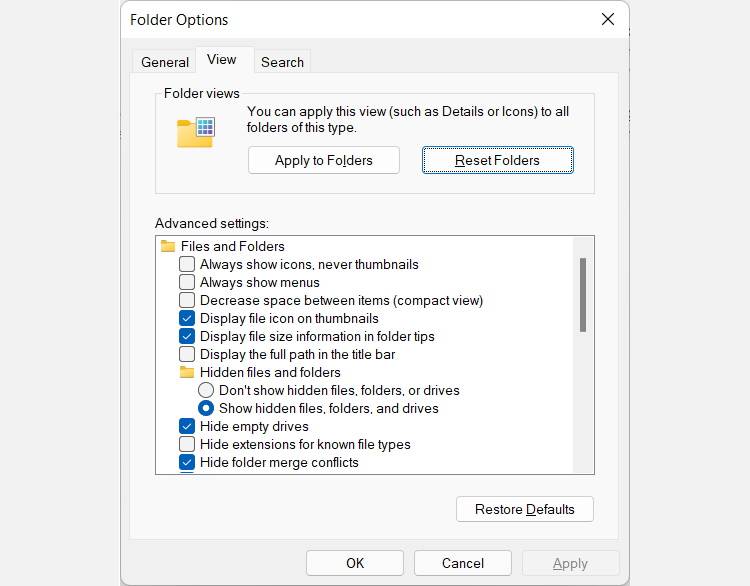Open the Search tab
The height and width of the screenshot is (586, 750).
click(282, 62)
